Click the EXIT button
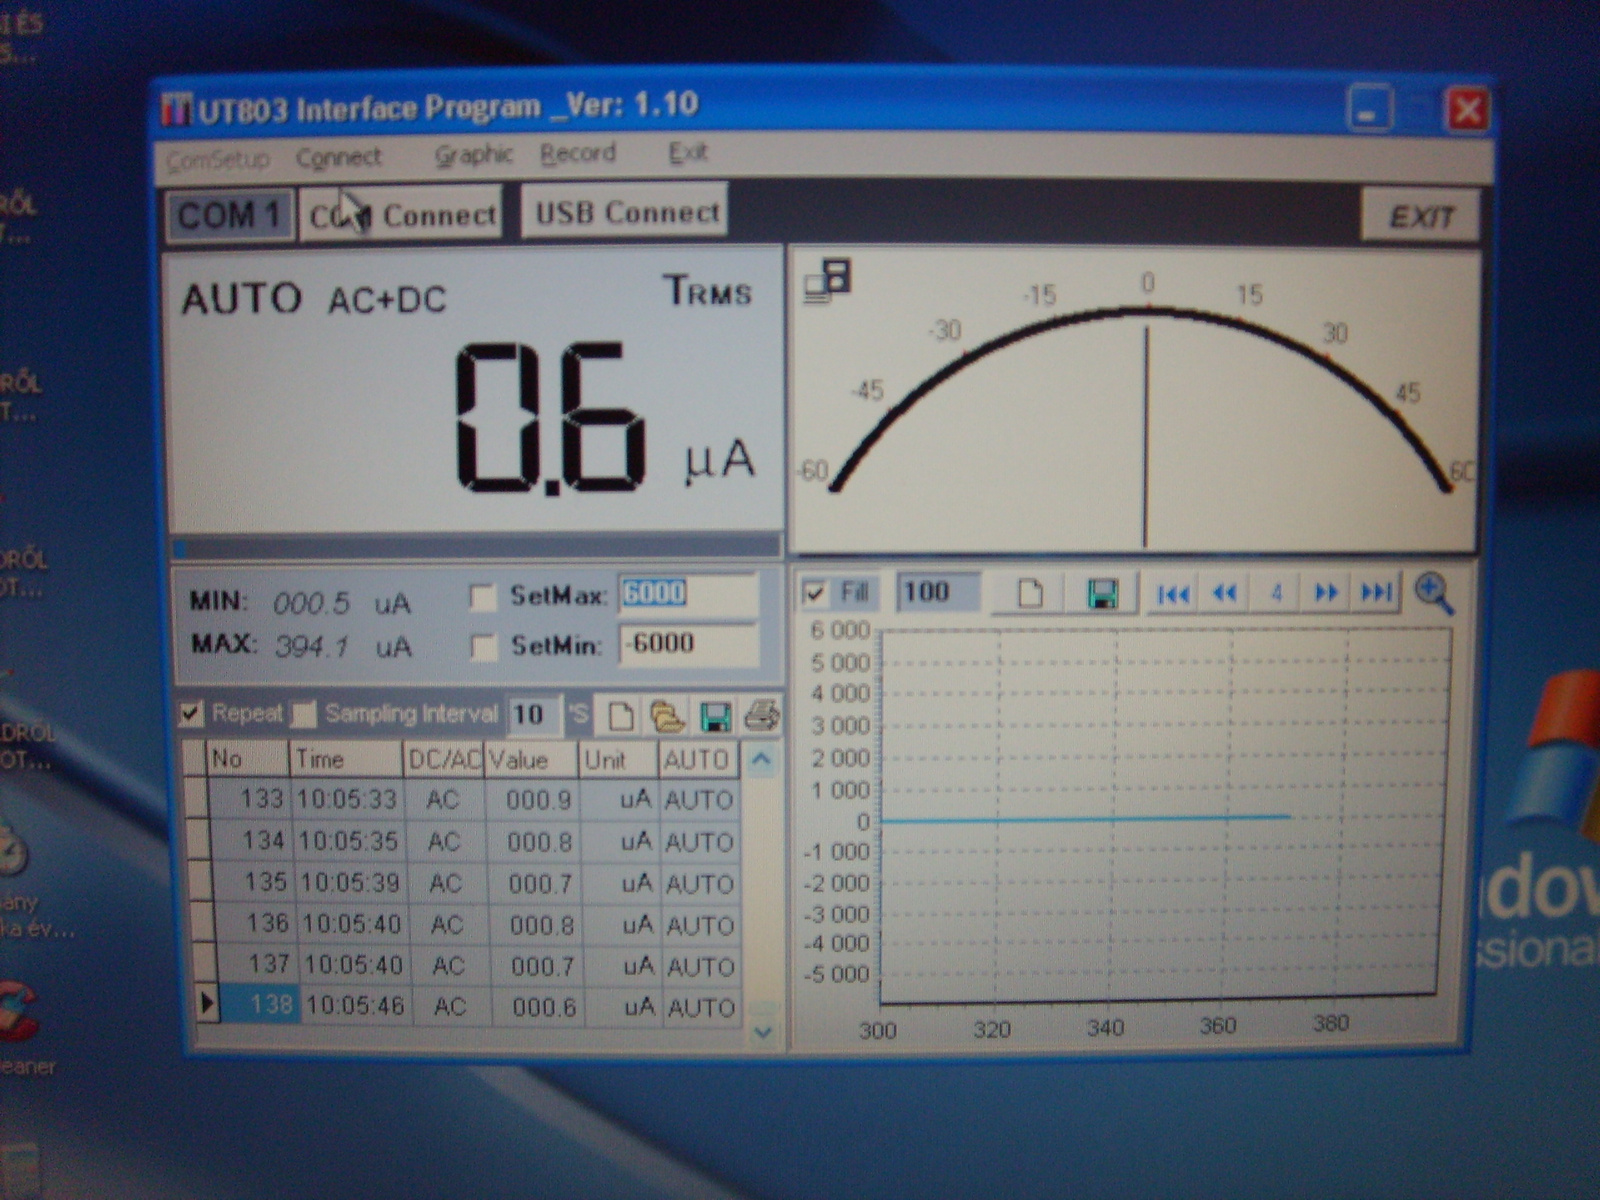 pyautogui.click(x=1420, y=216)
